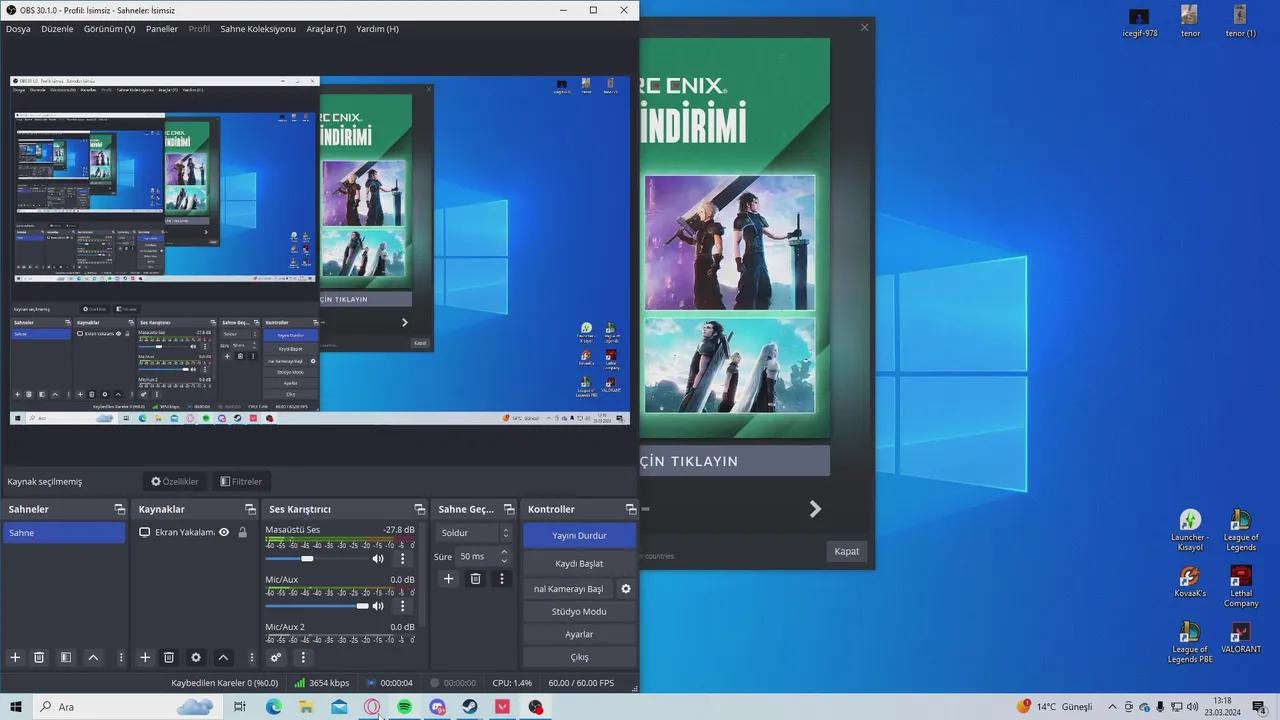Mute the Mic/Aux audio channel
This screenshot has height=720, width=1280.
pos(377,605)
